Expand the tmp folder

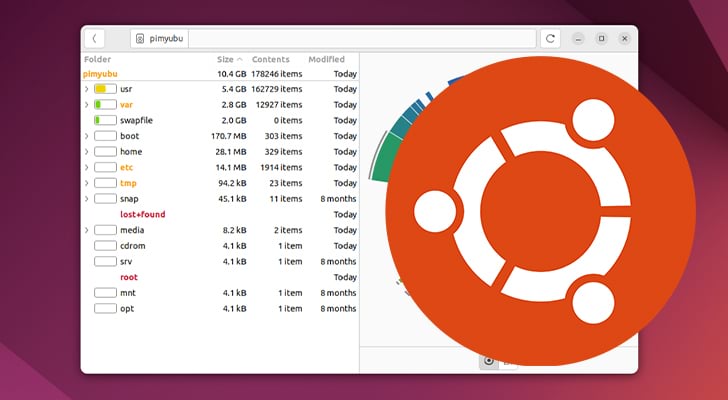(87, 183)
